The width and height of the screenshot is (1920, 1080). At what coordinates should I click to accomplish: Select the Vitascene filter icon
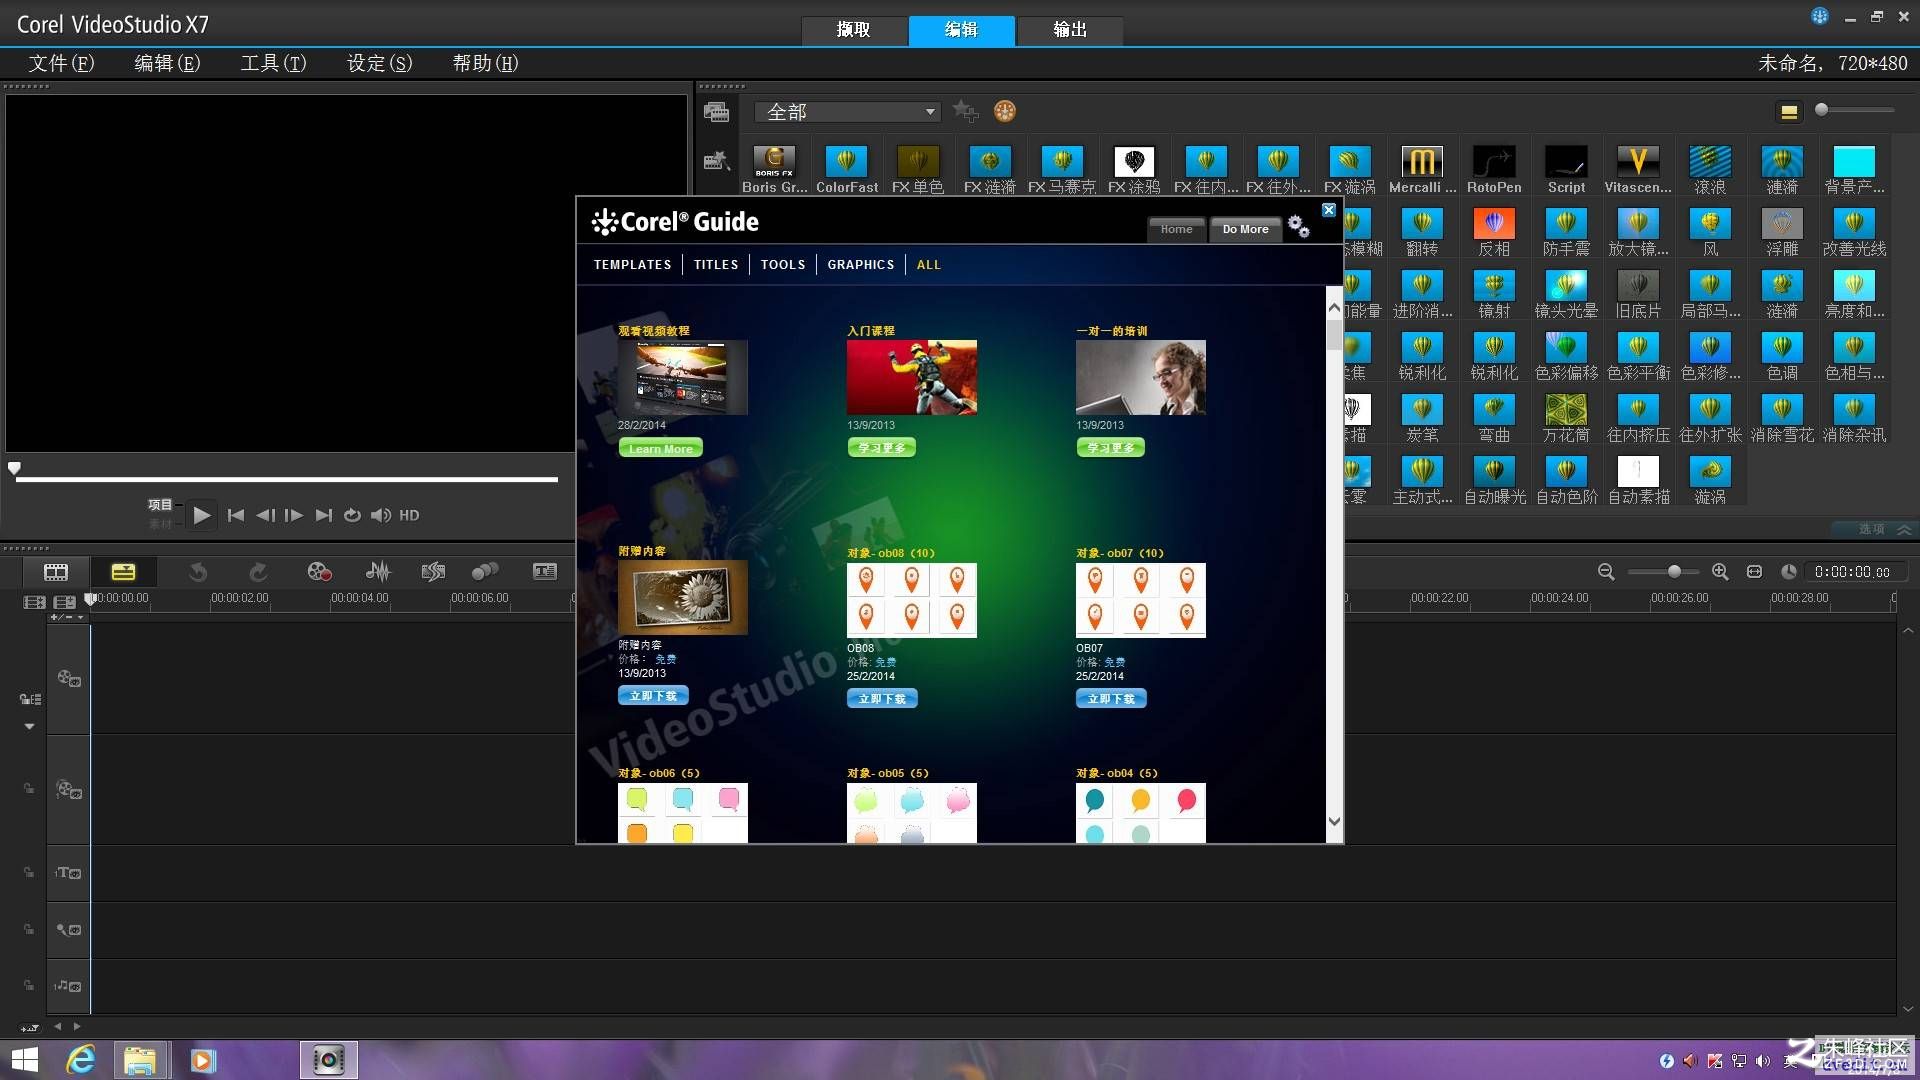pyautogui.click(x=1638, y=161)
